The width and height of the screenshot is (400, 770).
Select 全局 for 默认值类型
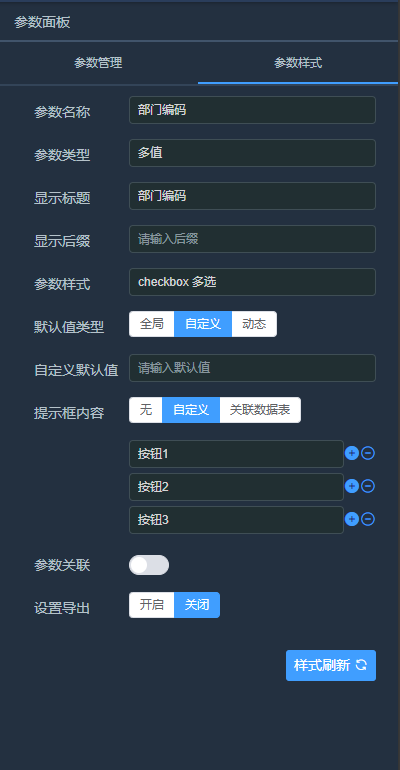(152, 324)
